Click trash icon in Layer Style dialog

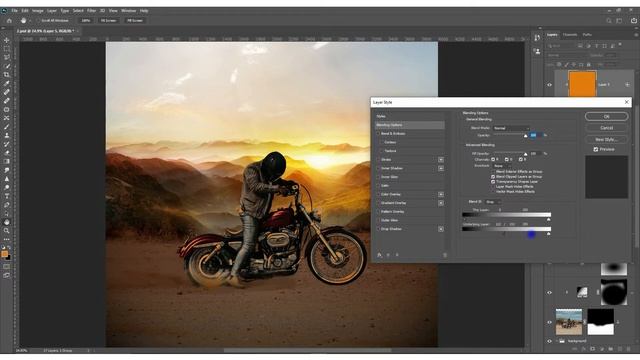pos(444,255)
